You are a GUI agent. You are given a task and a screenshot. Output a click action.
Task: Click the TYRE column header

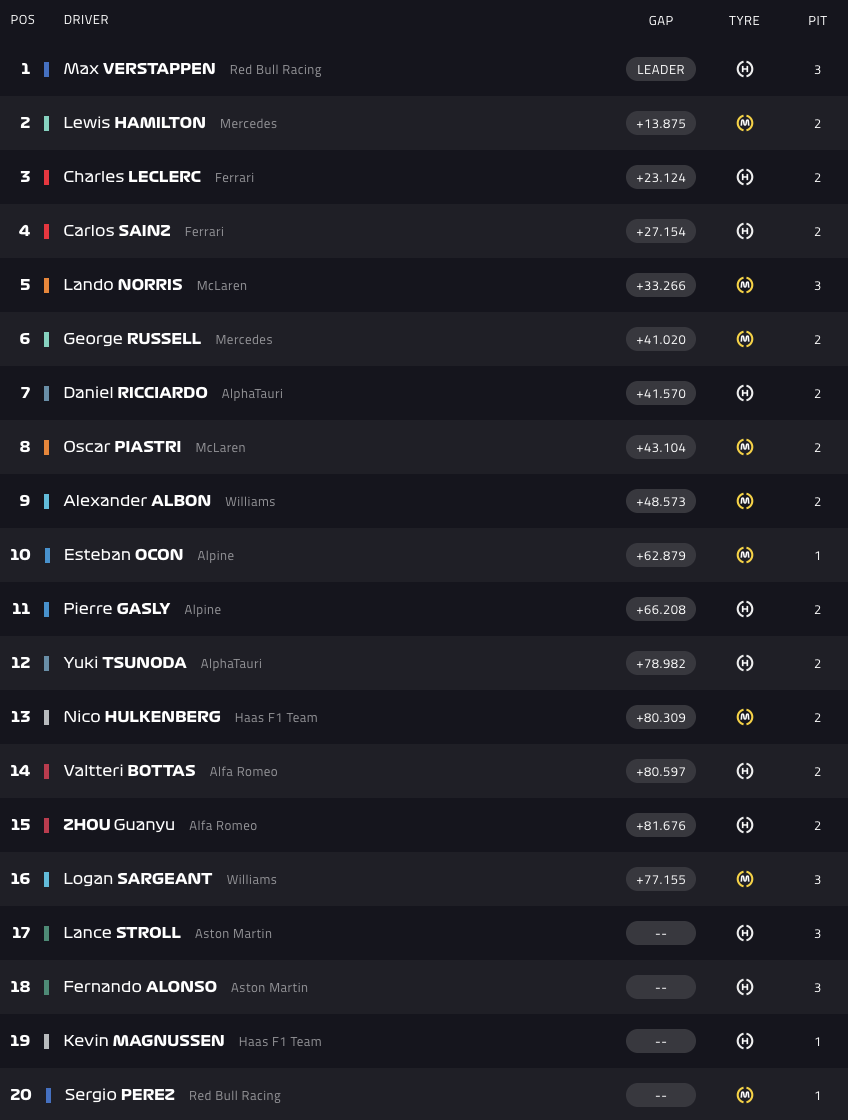click(744, 21)
